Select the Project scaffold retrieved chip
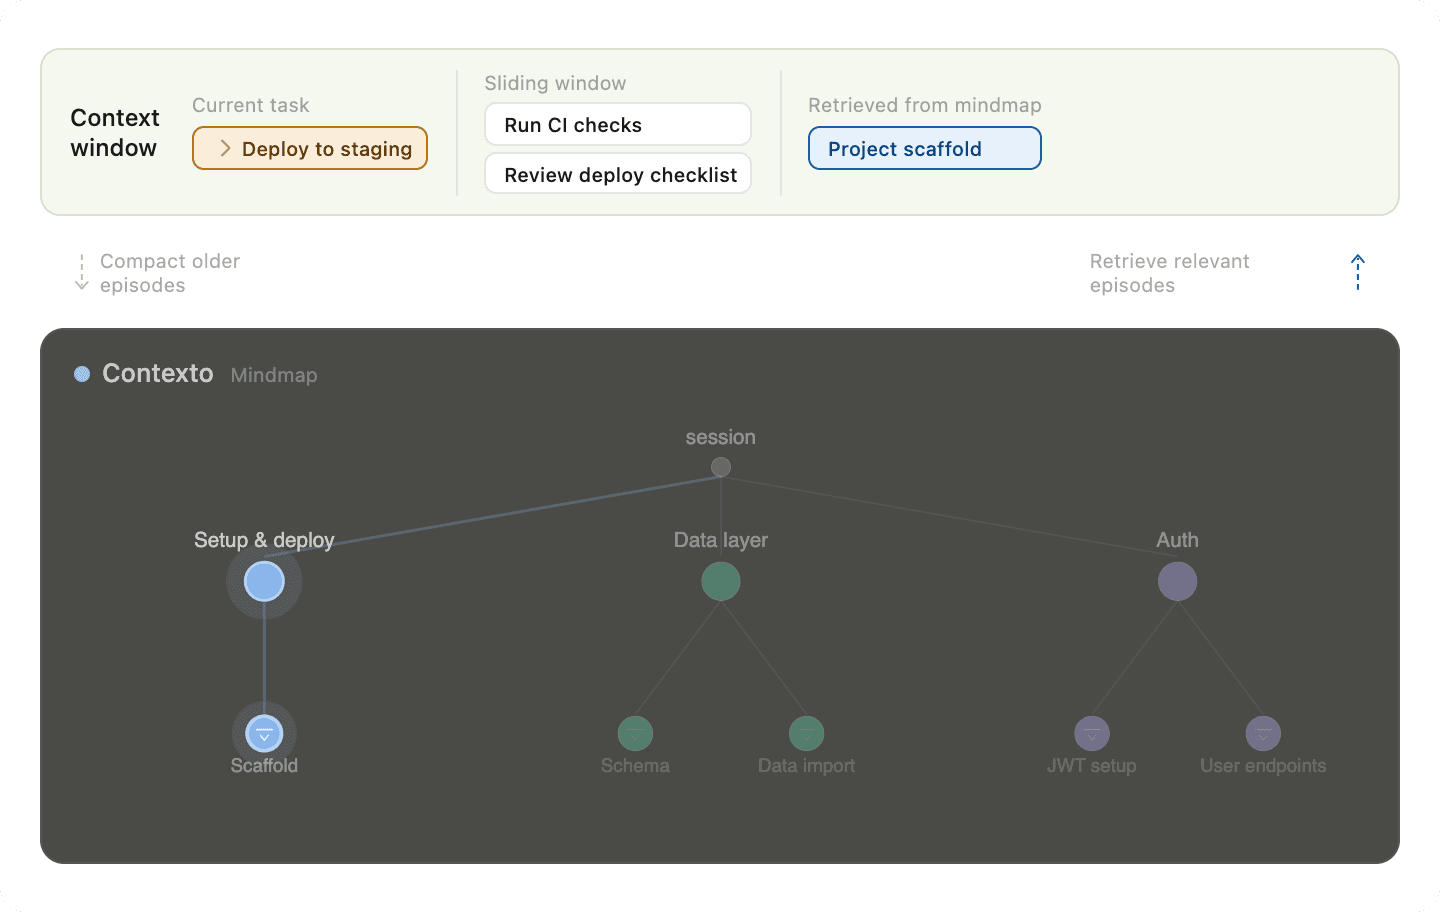 pyautogui.click(x=924, y=148)
